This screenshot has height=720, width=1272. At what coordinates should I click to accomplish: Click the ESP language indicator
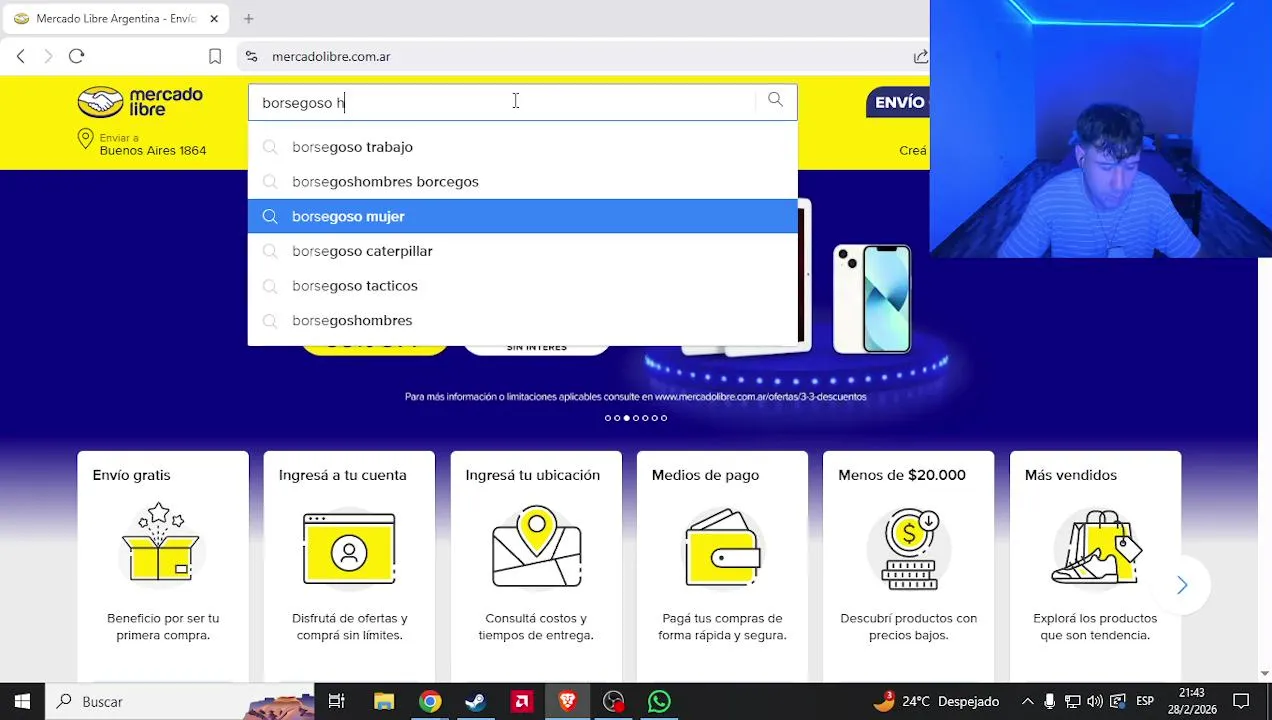(1145, 701)
